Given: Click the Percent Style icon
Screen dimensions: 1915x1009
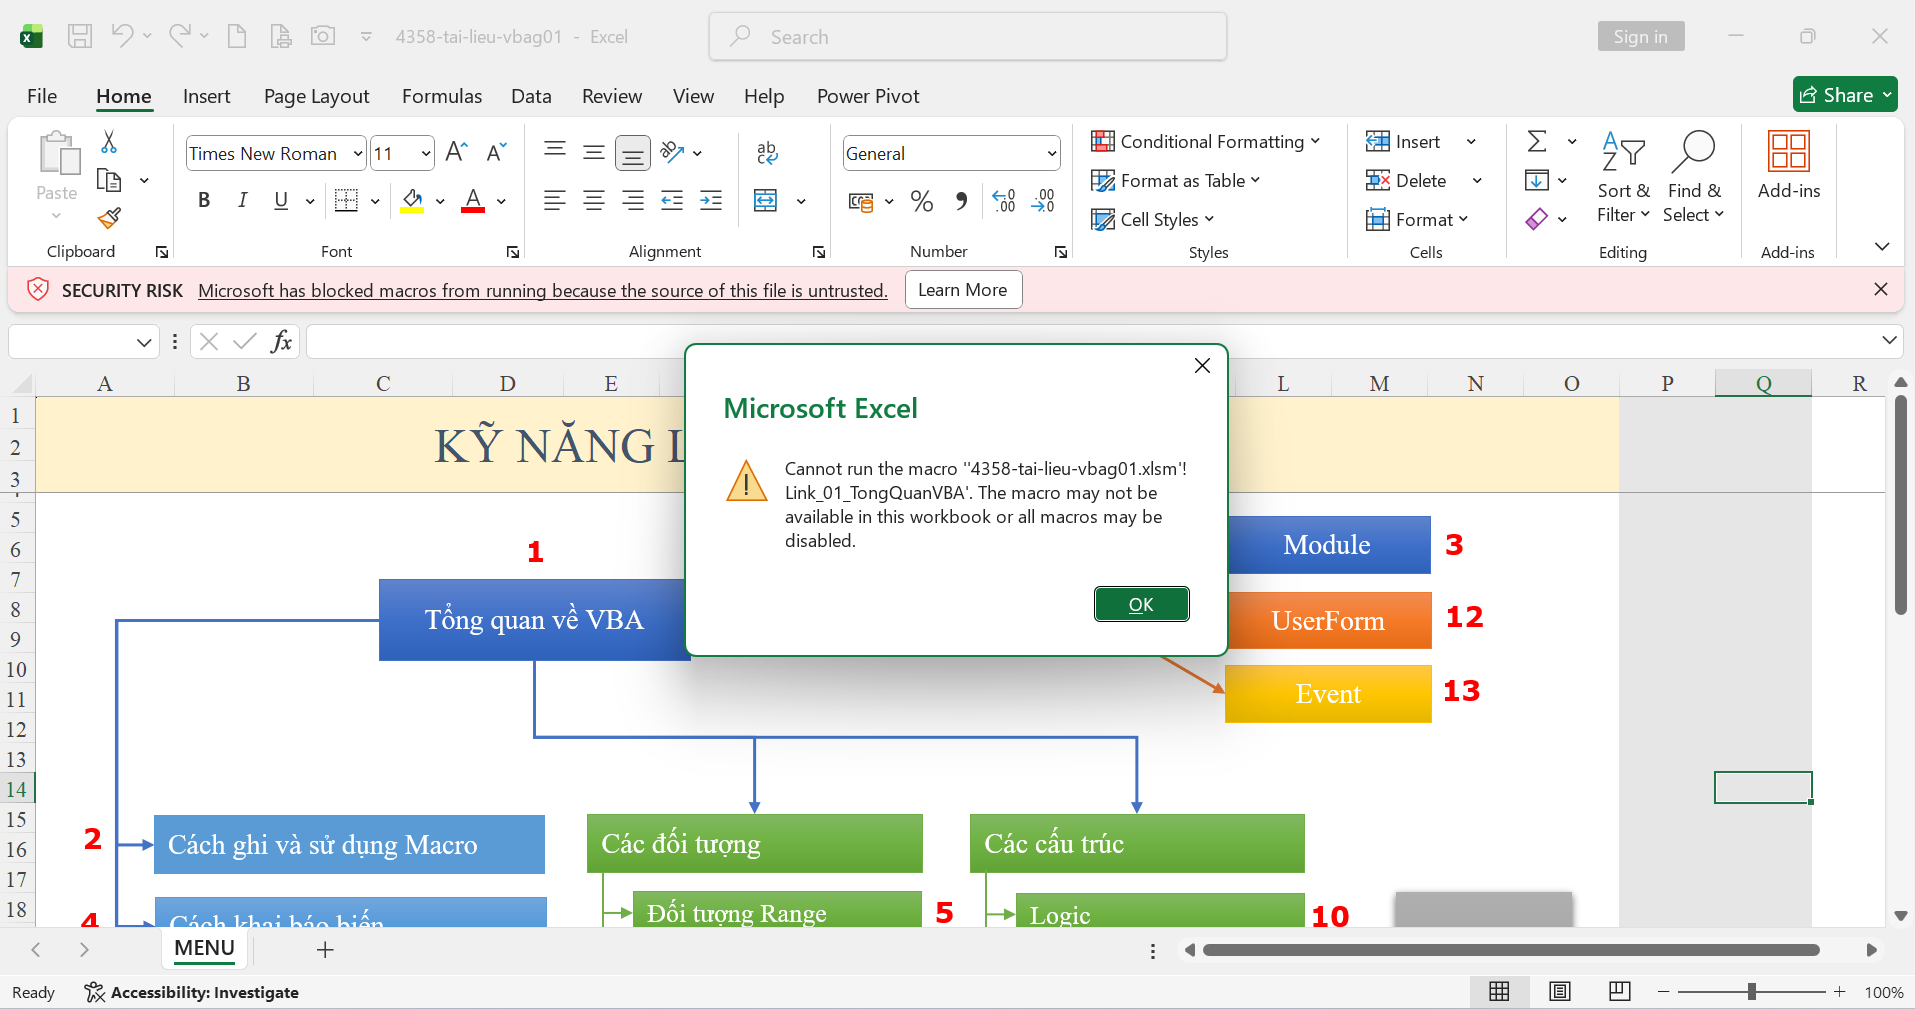Looking at the screenshot, I should (921, 201).
